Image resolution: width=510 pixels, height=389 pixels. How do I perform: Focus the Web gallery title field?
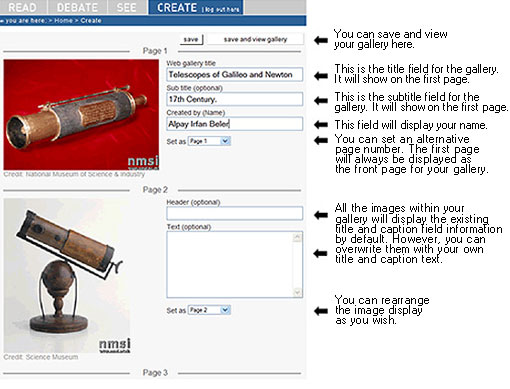pyautogui.click(x=235, y=74)
